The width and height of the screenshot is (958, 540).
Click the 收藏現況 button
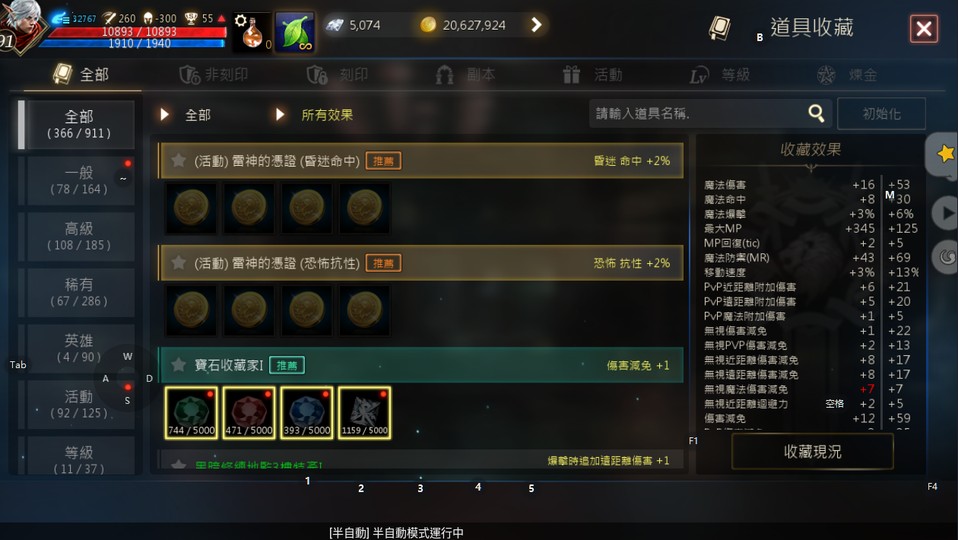[x=812, y=452]
